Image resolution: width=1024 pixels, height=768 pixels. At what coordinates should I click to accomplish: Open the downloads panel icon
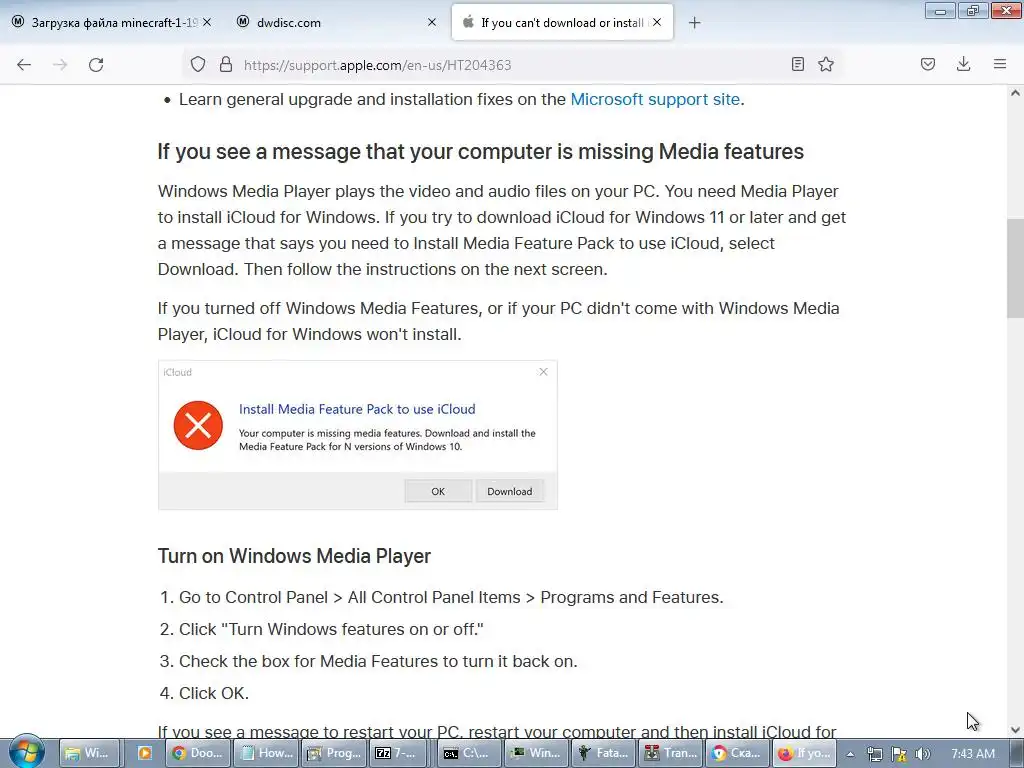tap(963, 64)
